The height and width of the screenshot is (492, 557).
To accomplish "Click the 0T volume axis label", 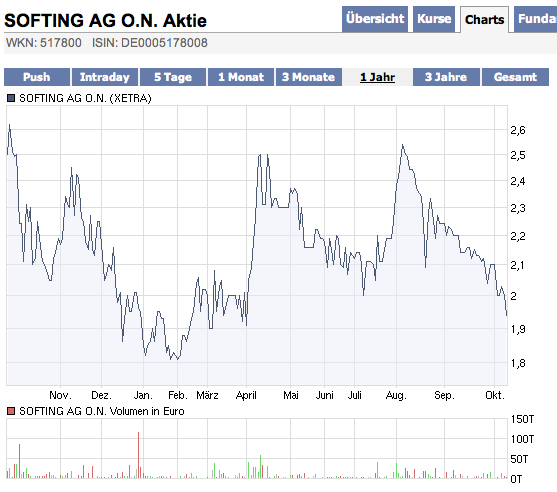I will pos(516,480).
